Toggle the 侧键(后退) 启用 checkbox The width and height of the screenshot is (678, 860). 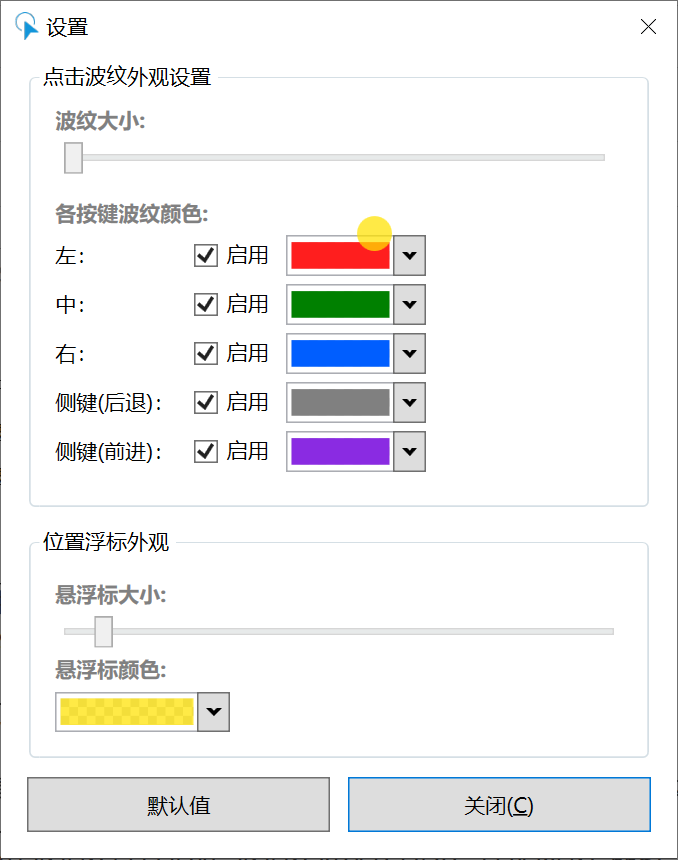click(x=205, y=402)
